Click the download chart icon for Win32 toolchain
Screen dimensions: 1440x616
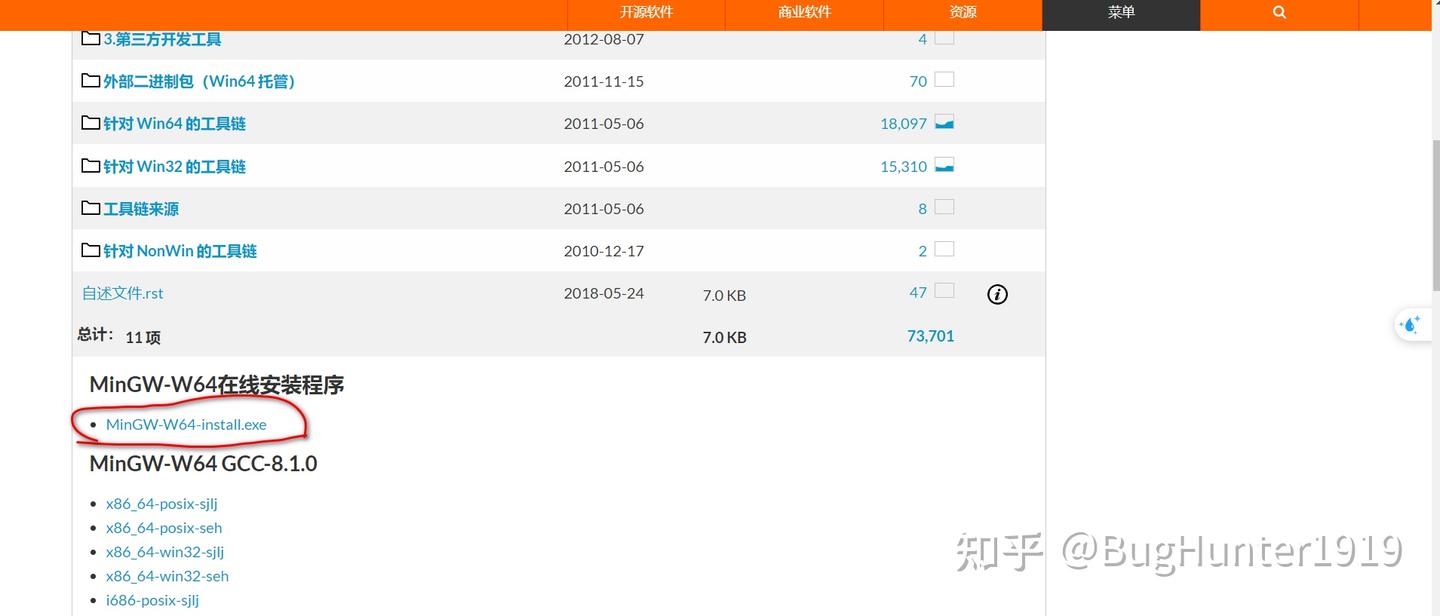tap(944, 165)
